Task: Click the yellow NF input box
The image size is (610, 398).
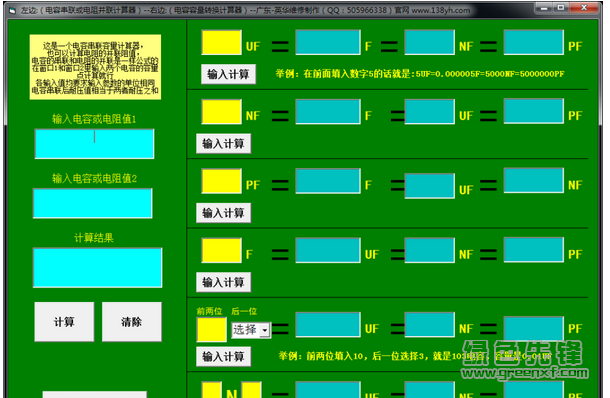Action: tap(221, 112)
